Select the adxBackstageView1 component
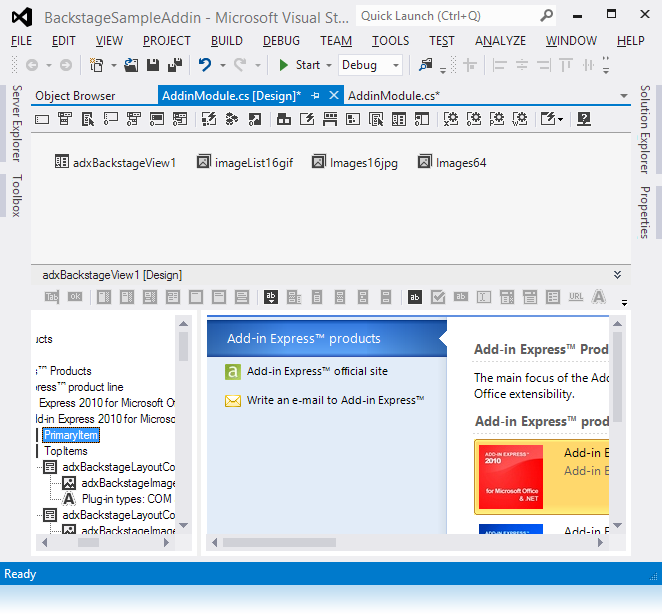Image resolution: width=662 pixels, height=615 pixels. (x=115, y=162)
